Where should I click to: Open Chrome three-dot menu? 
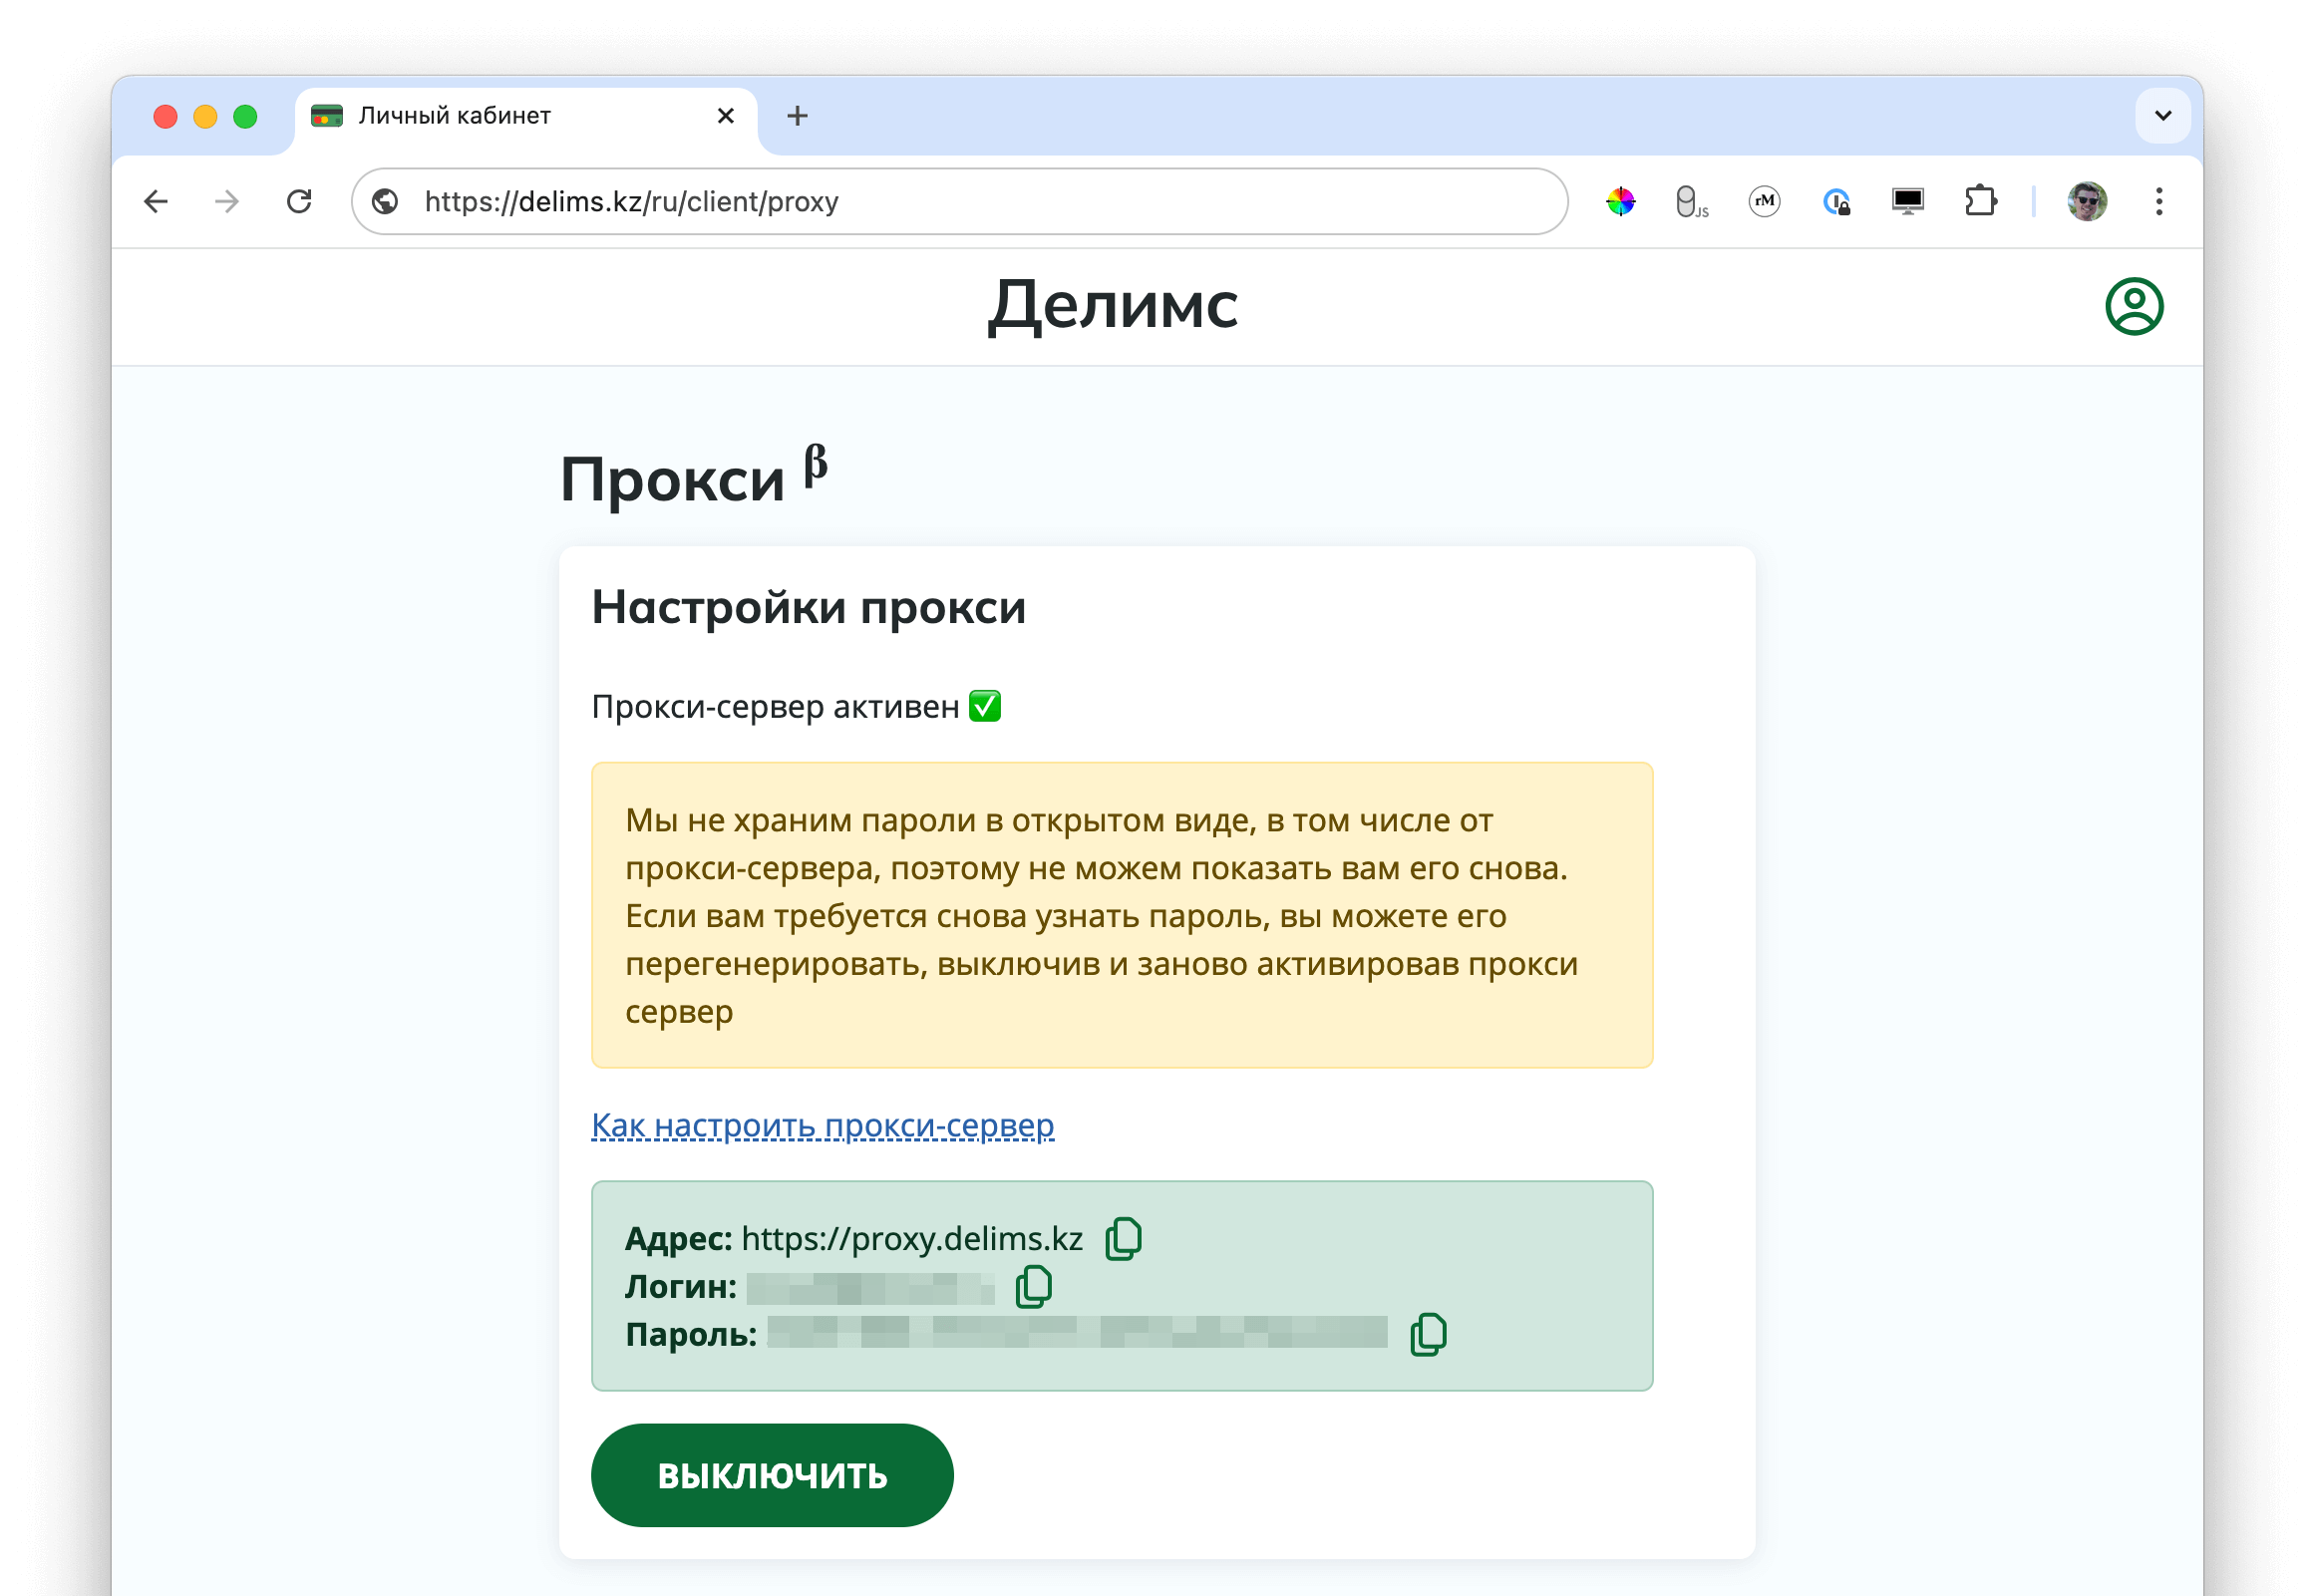tap(2160, 202)
